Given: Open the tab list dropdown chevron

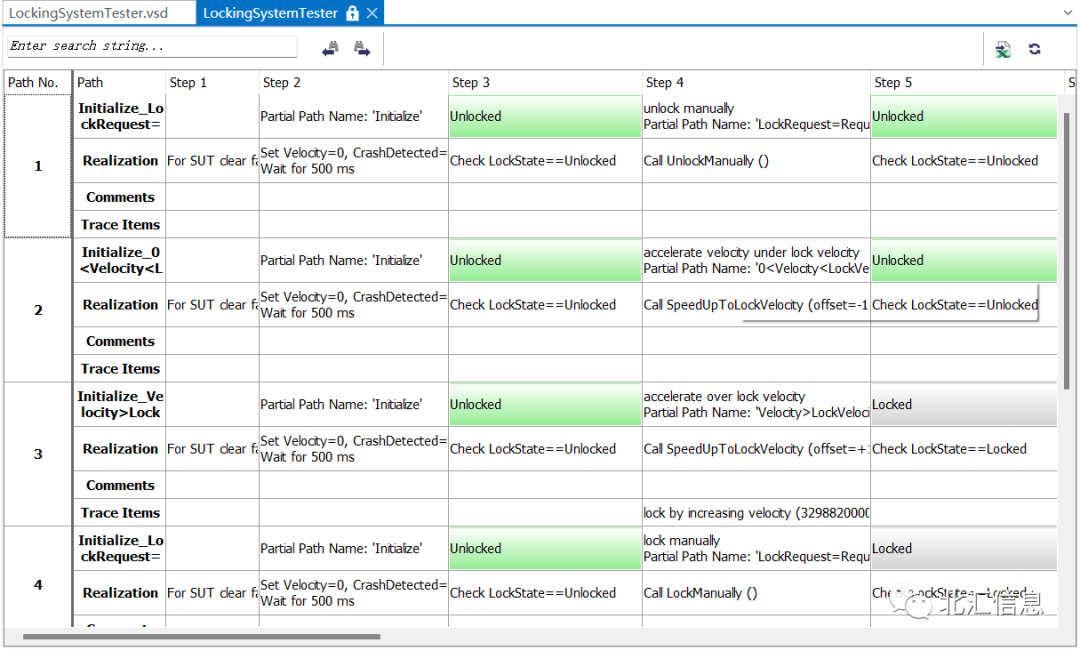Looking at the screenshot, I should click(1065, 12).
